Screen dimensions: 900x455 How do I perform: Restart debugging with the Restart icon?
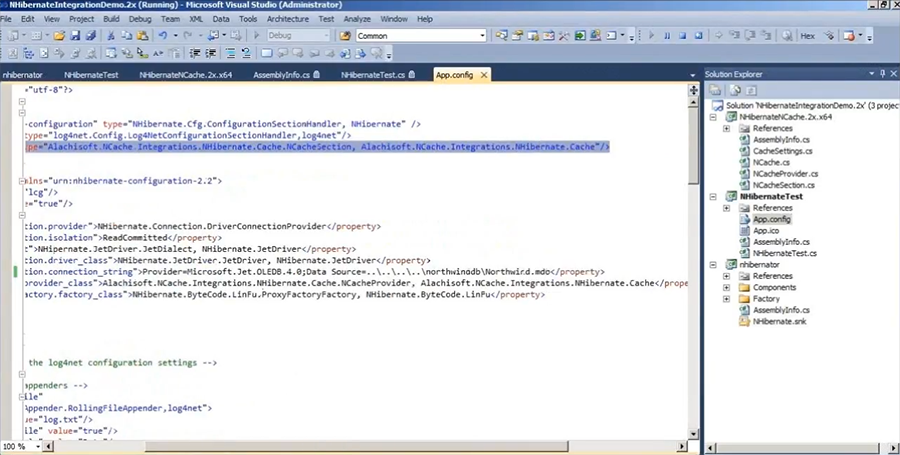coord(699,36)
